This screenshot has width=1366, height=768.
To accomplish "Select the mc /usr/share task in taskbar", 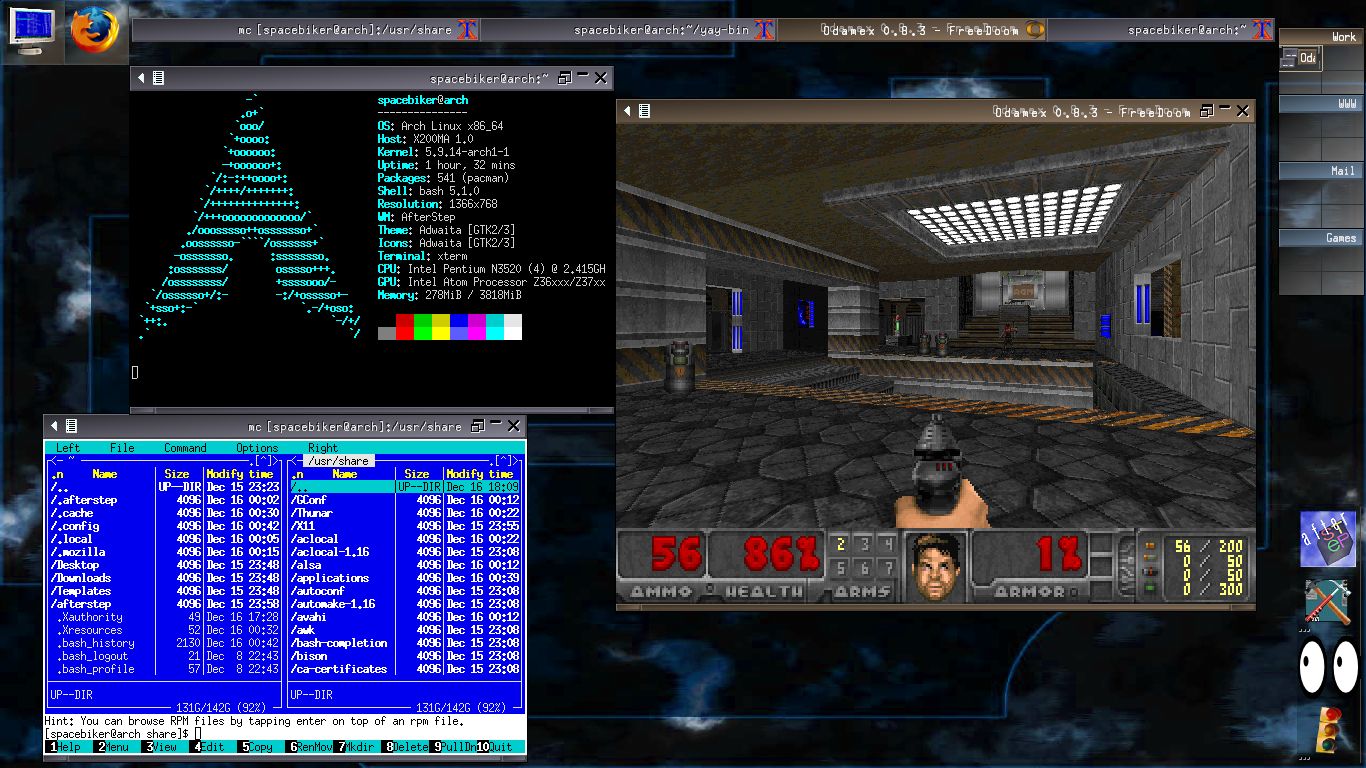I will (x=306, y=30).
